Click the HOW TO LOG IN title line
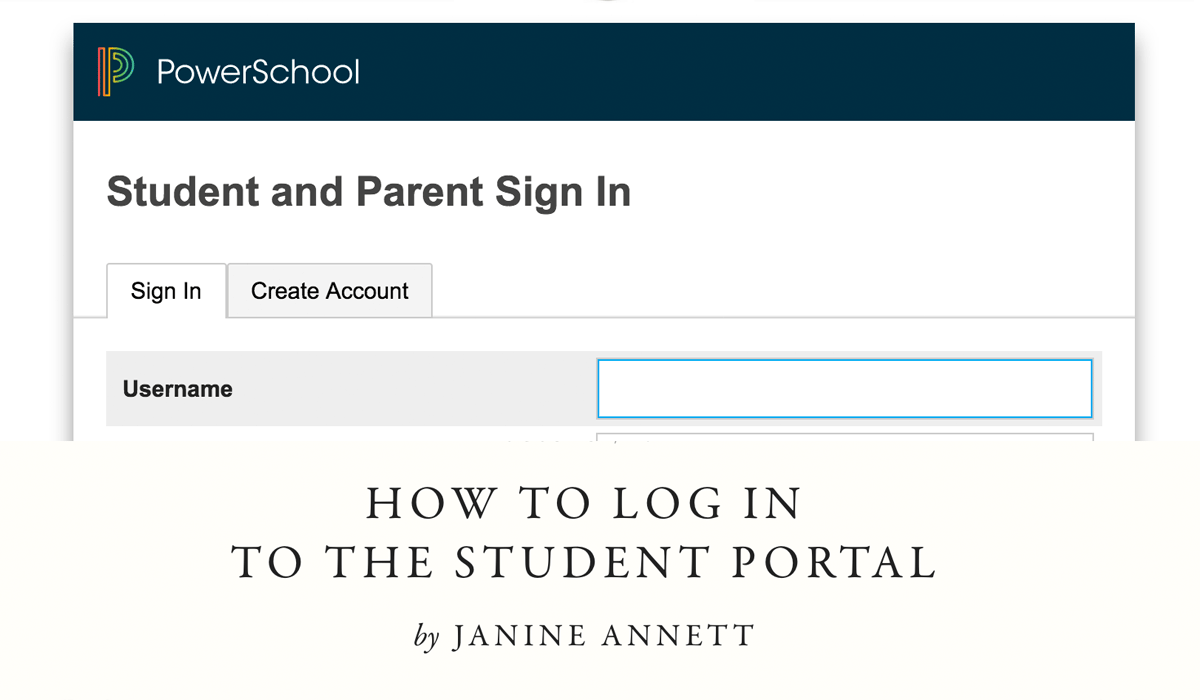The image size is (1200, 700). click(x=584, y=504)
